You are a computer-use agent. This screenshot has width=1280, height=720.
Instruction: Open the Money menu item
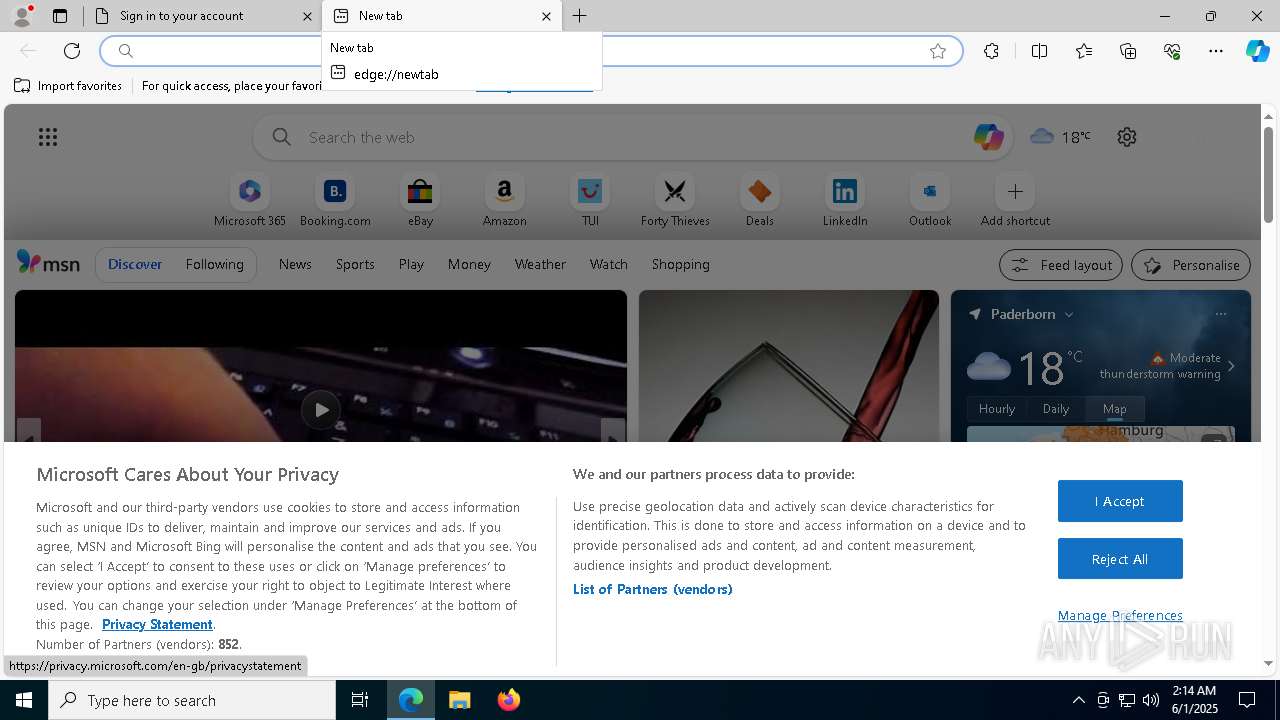(x=469, y=264)
